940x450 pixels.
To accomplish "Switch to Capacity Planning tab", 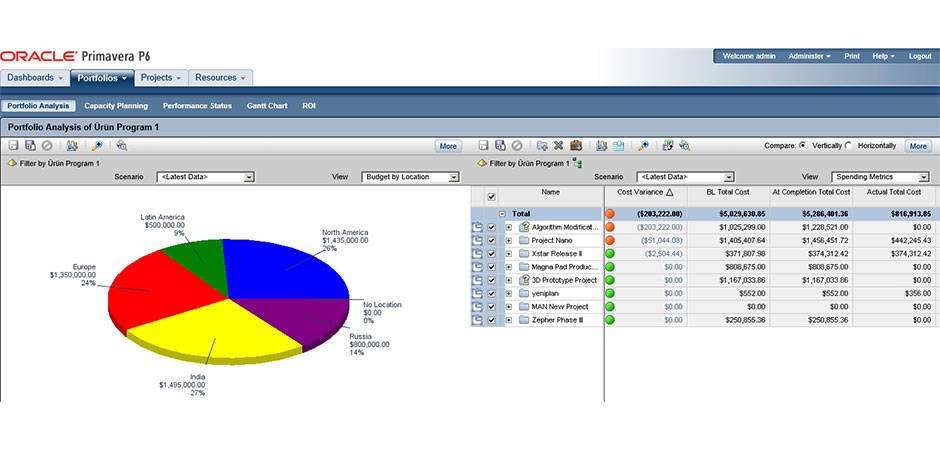I will 116,105.
